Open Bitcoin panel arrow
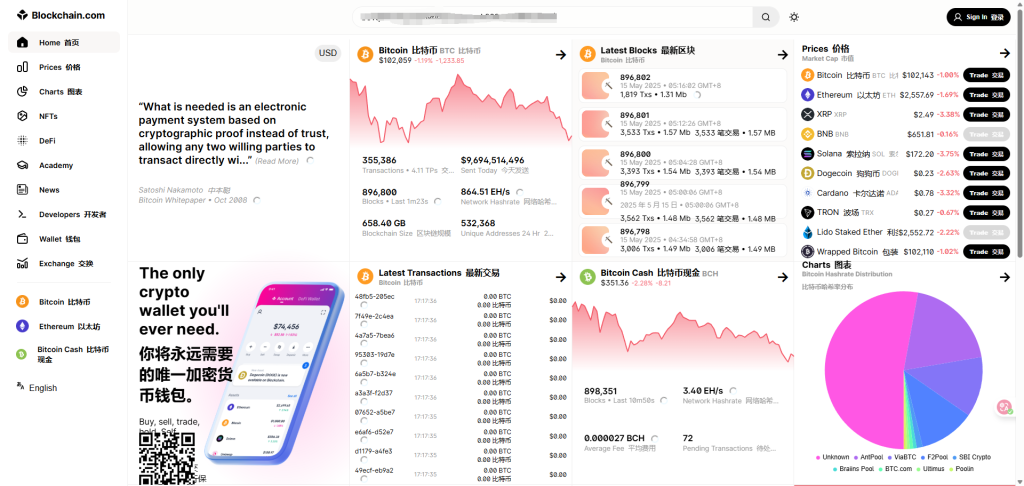Image resolution: width=1024 pixels, height=486 pixels. 560,55
